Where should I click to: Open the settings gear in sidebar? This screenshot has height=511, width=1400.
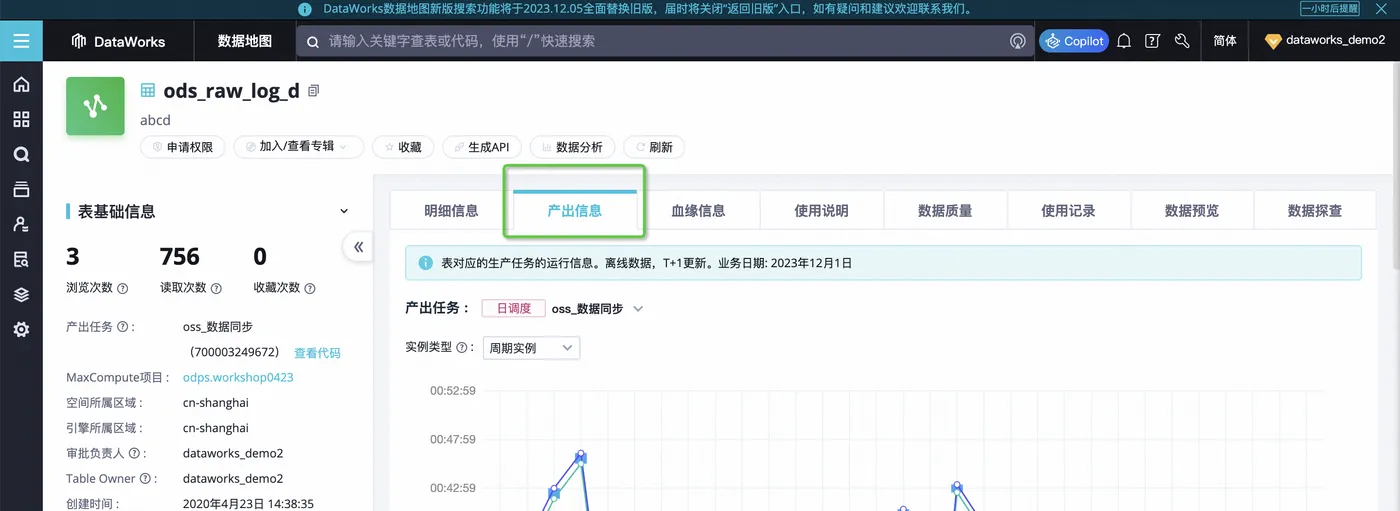21,330
